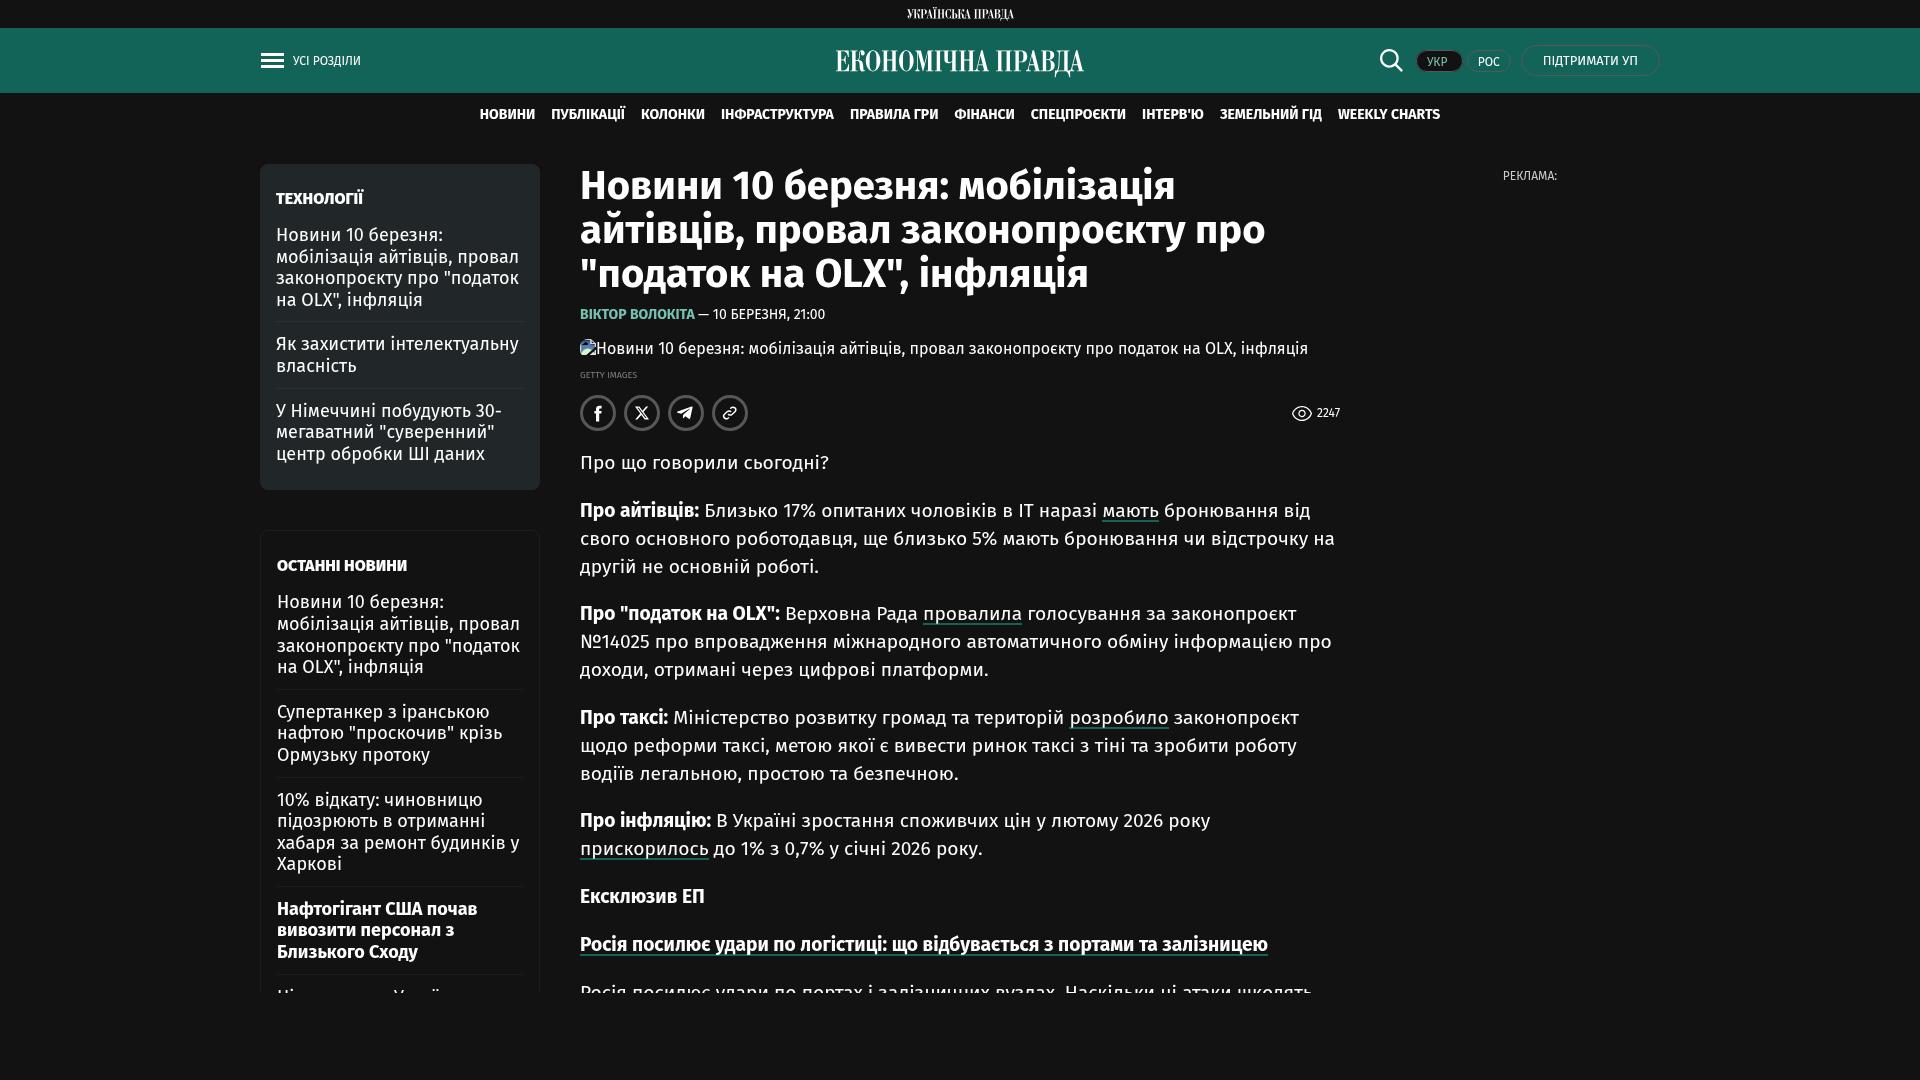Follow the 'провалила' link in text
Image resolution: width=1920 pixels, height=1080 pixels.
(972, 614)
